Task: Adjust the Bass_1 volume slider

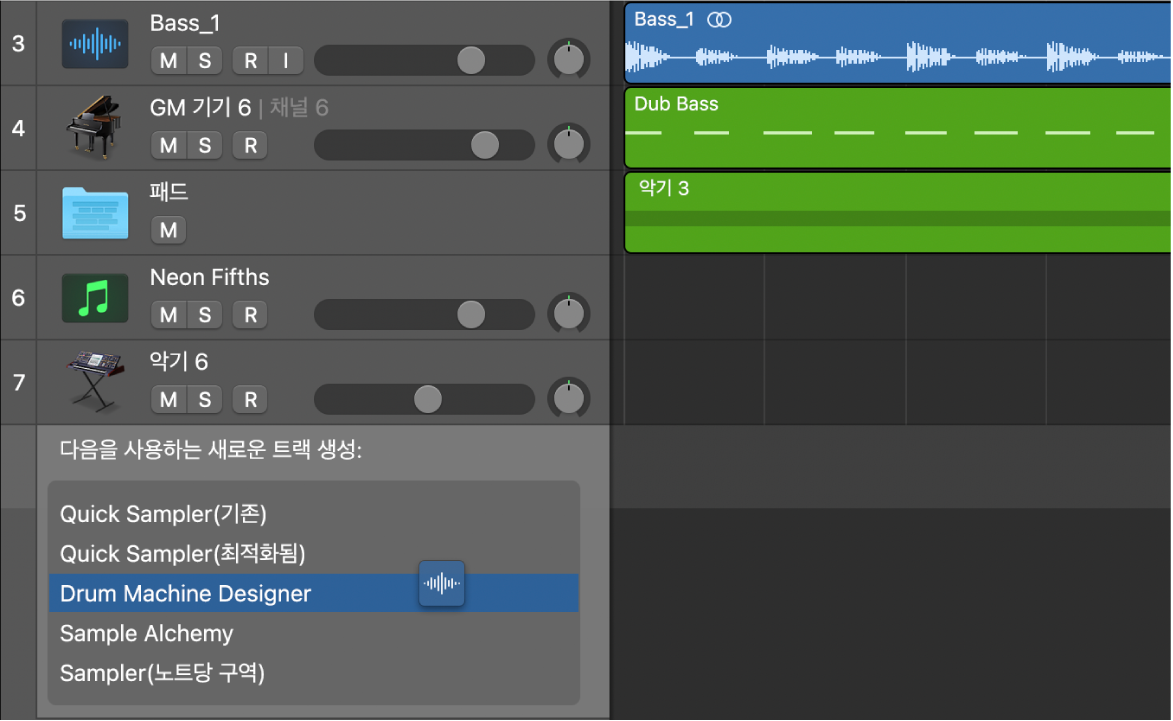Action: click(470, 60)
